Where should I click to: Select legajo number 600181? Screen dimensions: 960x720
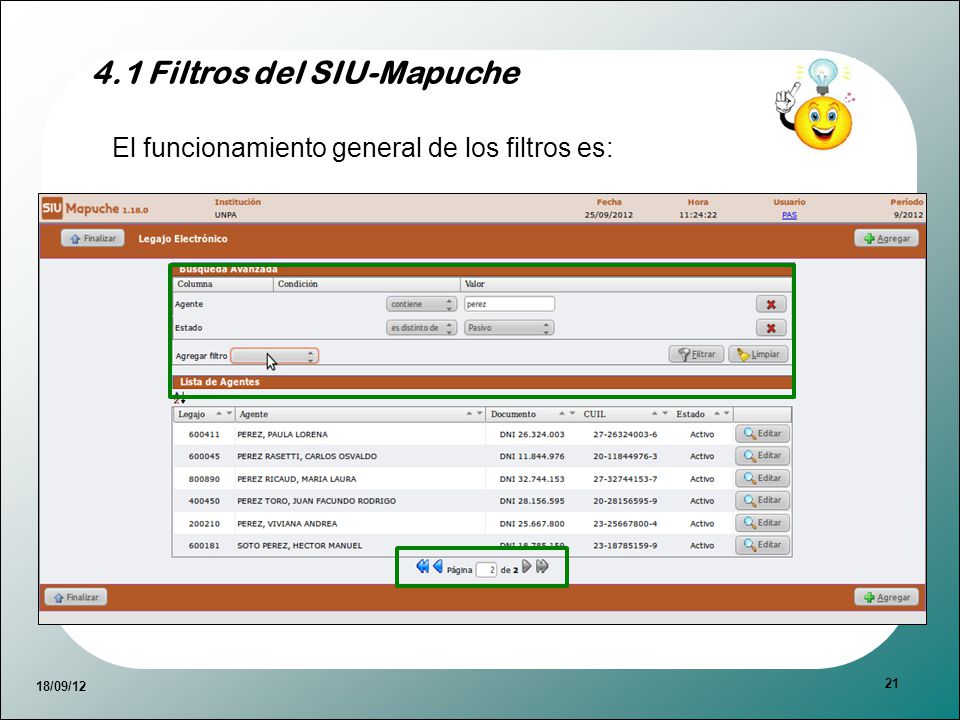[204, 546]
